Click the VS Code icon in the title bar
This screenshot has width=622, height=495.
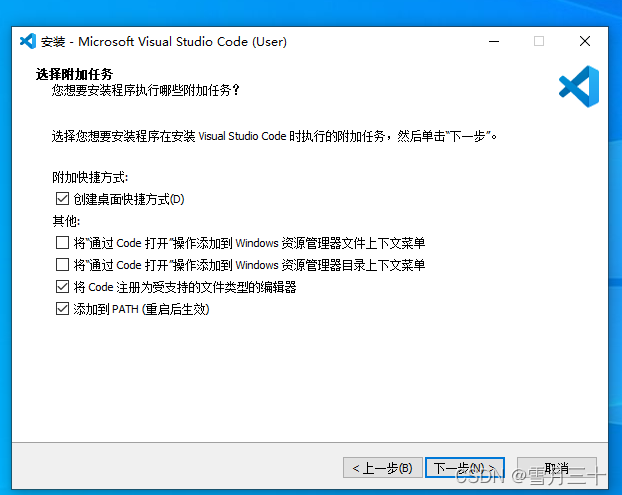click(28, 41)
